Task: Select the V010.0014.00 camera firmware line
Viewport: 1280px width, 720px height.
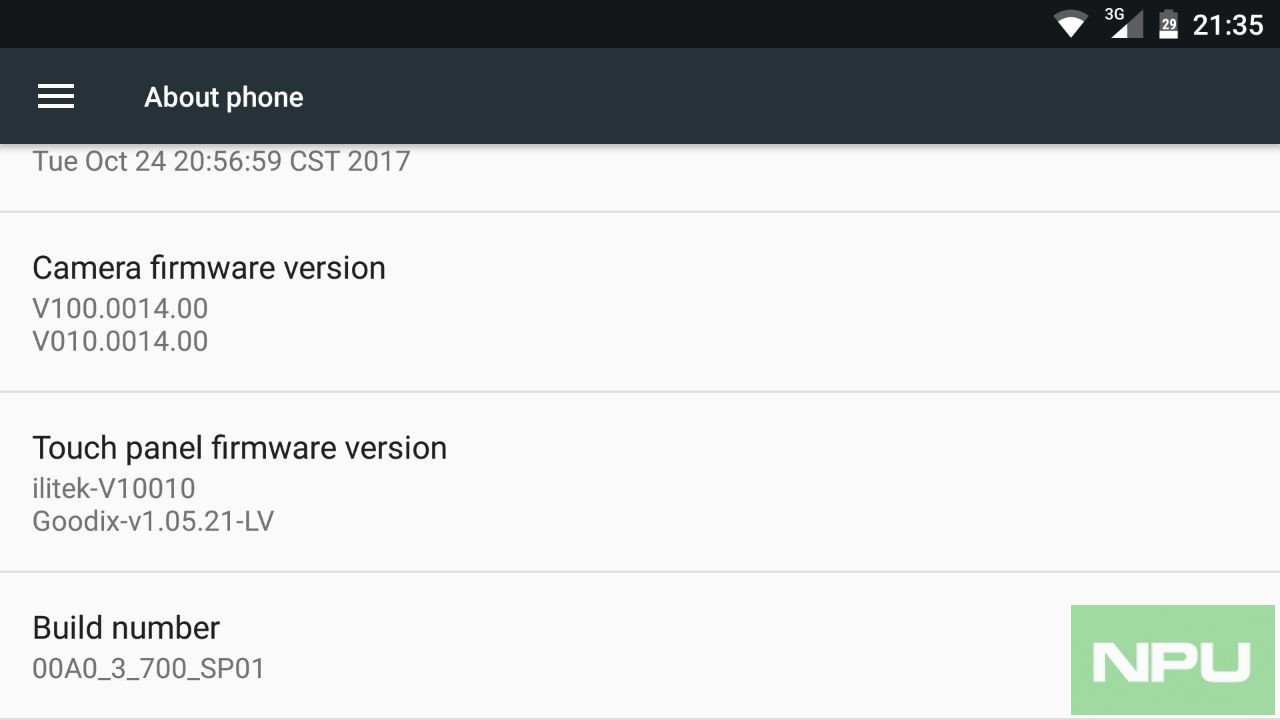Action: [x=120, y=341]
